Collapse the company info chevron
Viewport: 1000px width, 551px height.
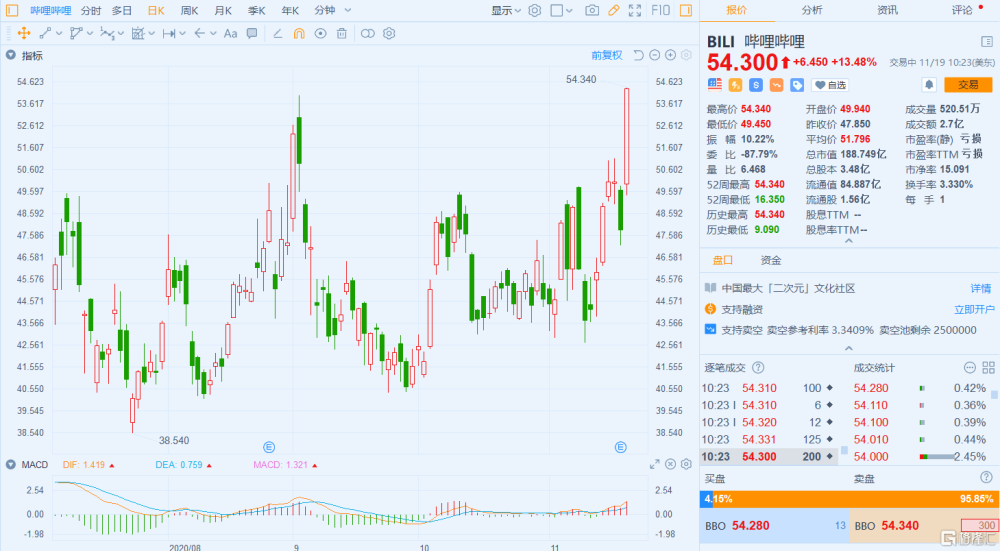(x=849, y=348)
